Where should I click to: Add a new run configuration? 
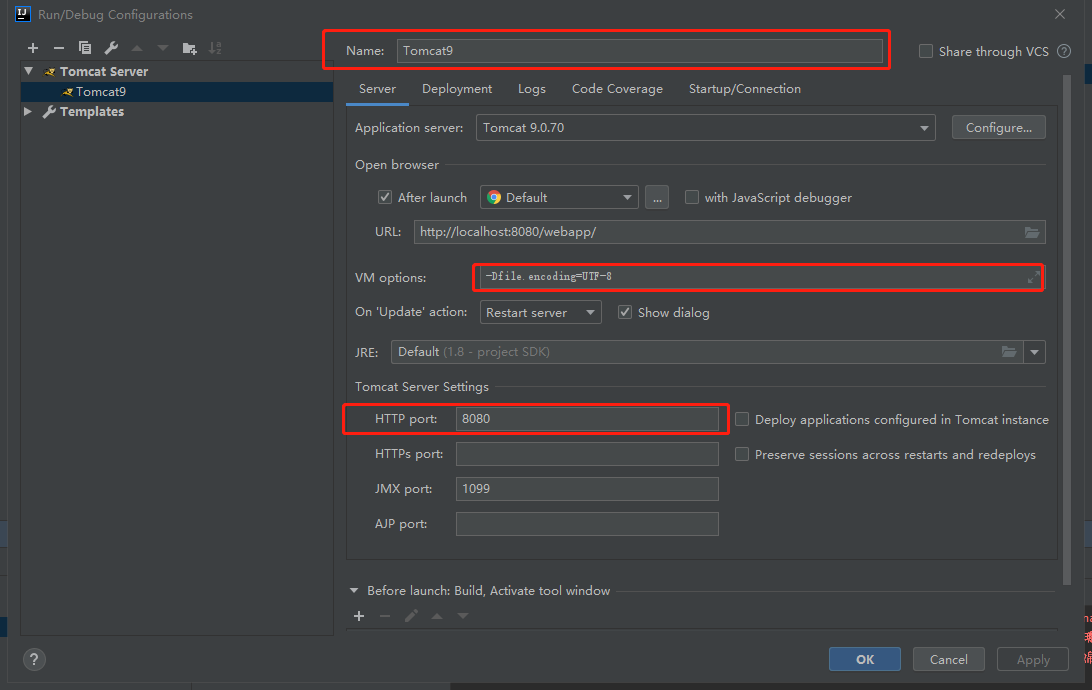(33, 48)
